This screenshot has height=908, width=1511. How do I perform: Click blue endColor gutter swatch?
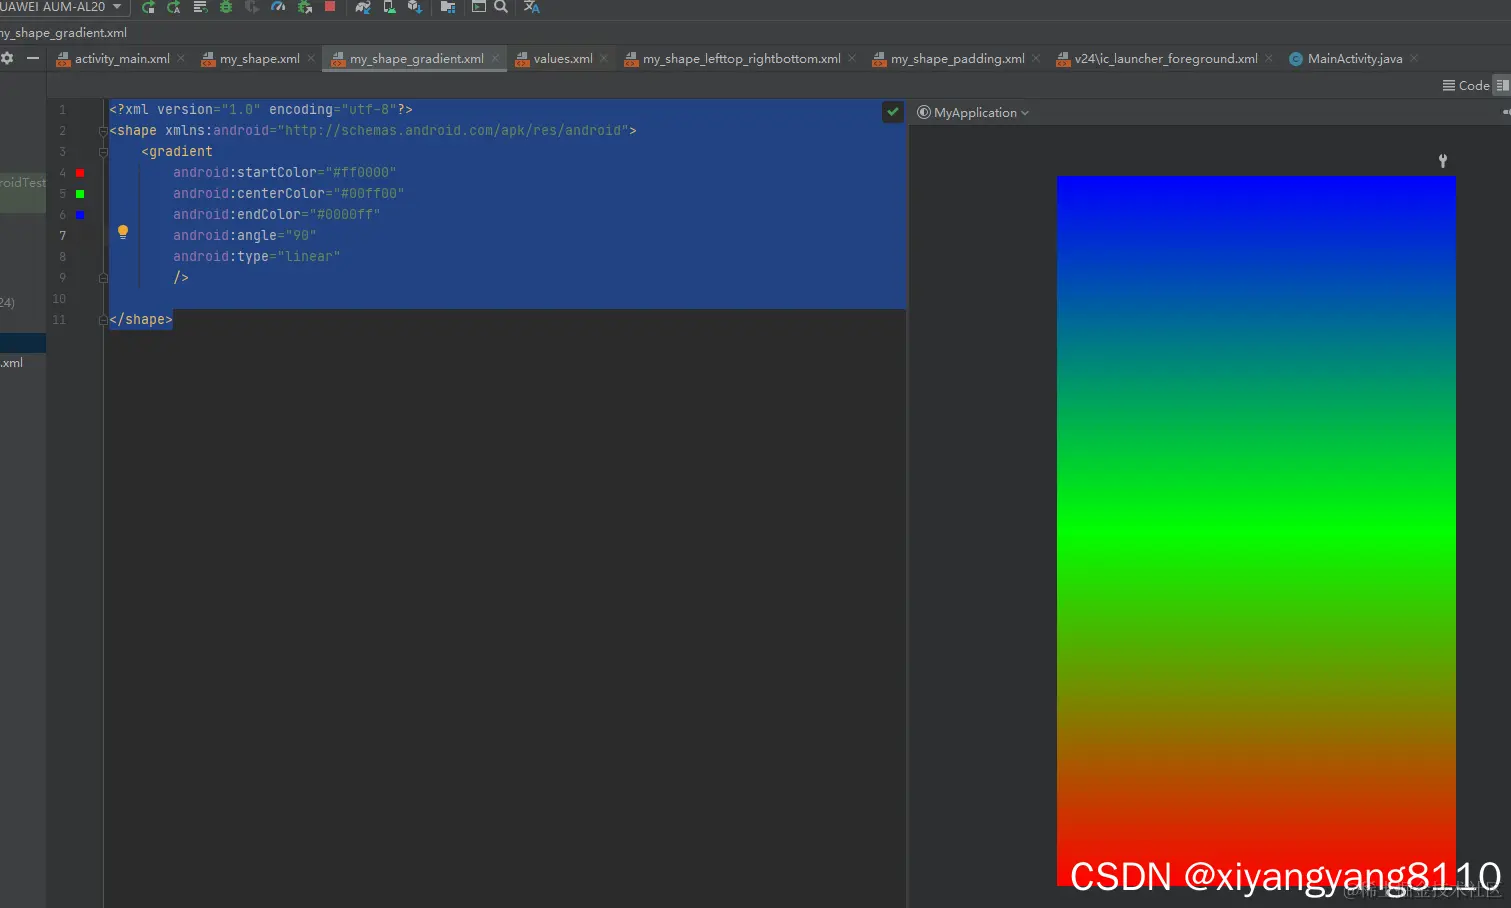click(80, 215)
